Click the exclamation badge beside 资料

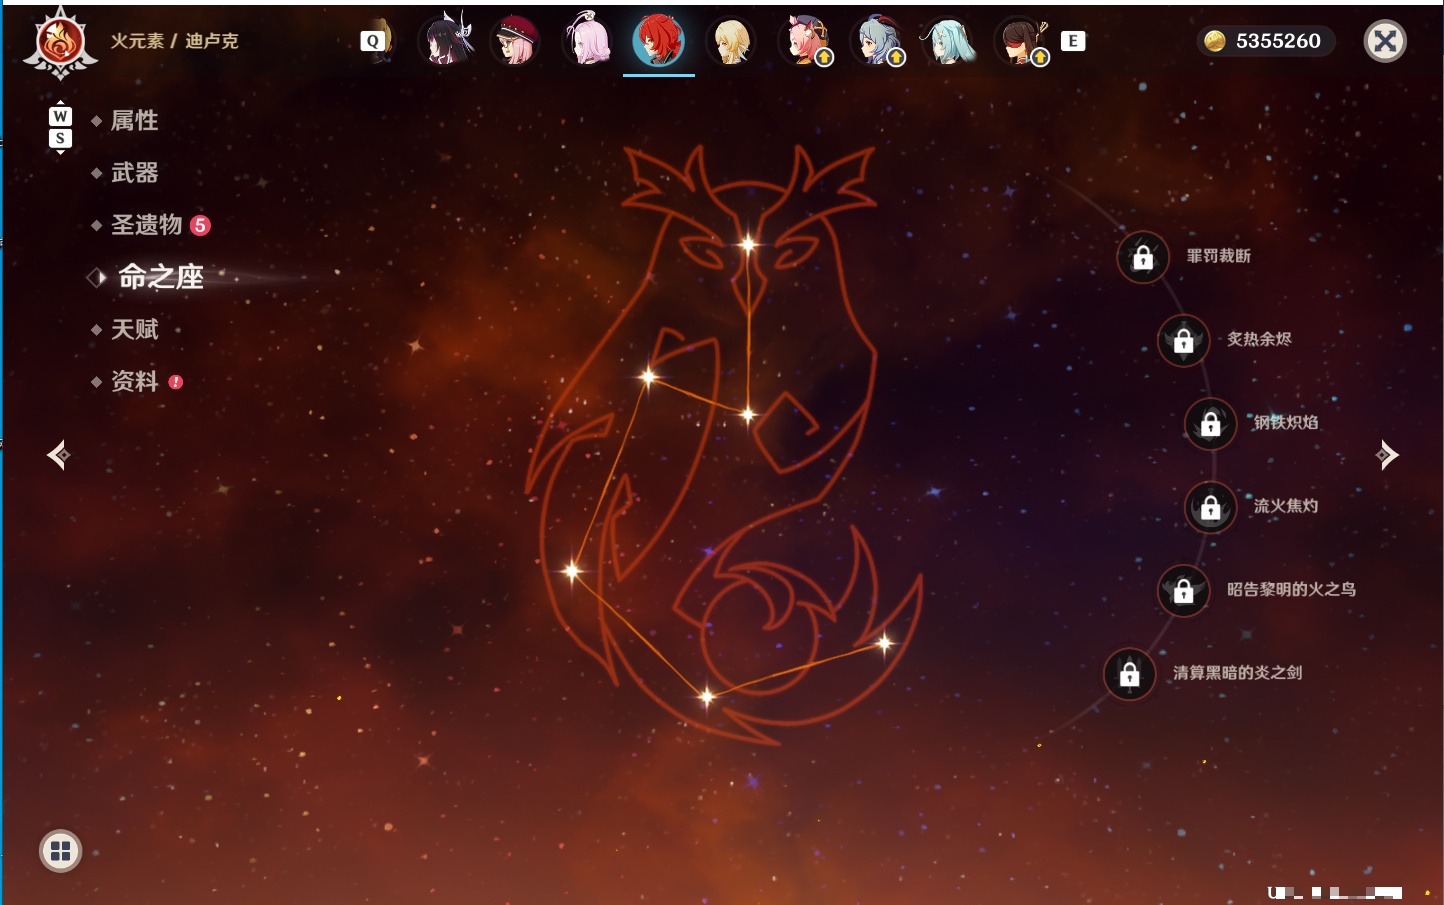[x=176, y=382]
